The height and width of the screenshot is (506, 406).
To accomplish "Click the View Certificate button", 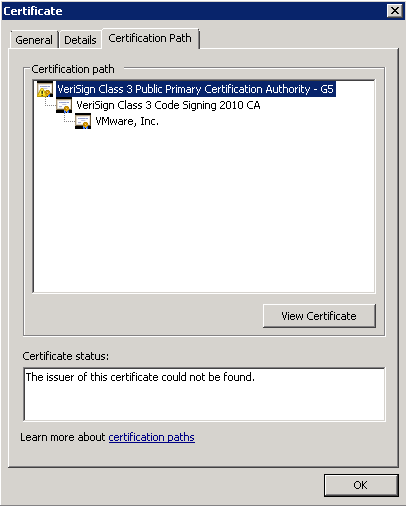I will tap(319, 316).
